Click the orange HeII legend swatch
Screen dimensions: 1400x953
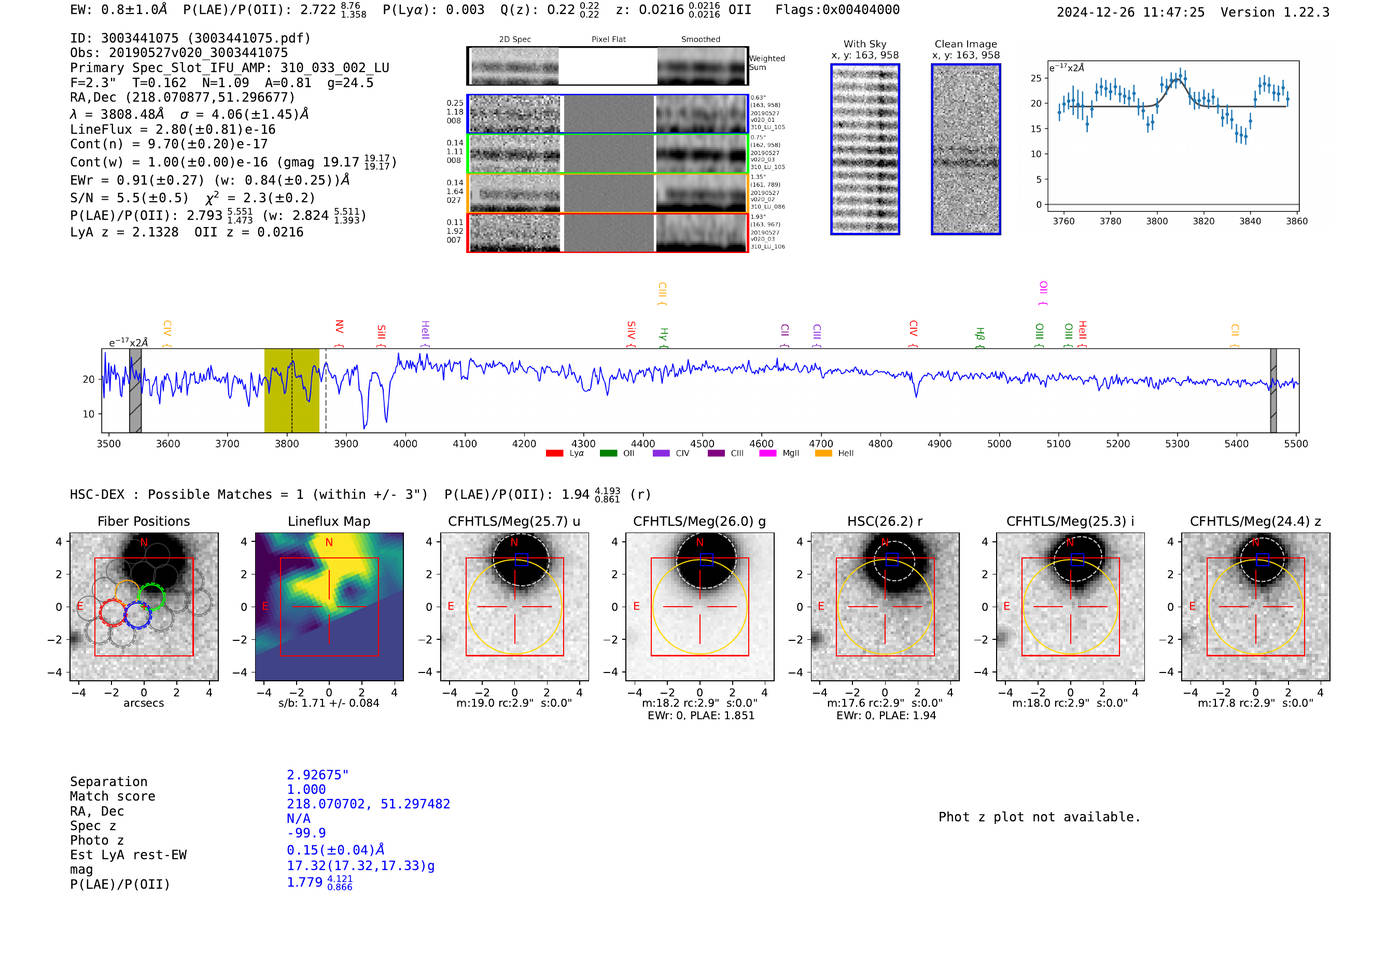[x=823, y=454]
